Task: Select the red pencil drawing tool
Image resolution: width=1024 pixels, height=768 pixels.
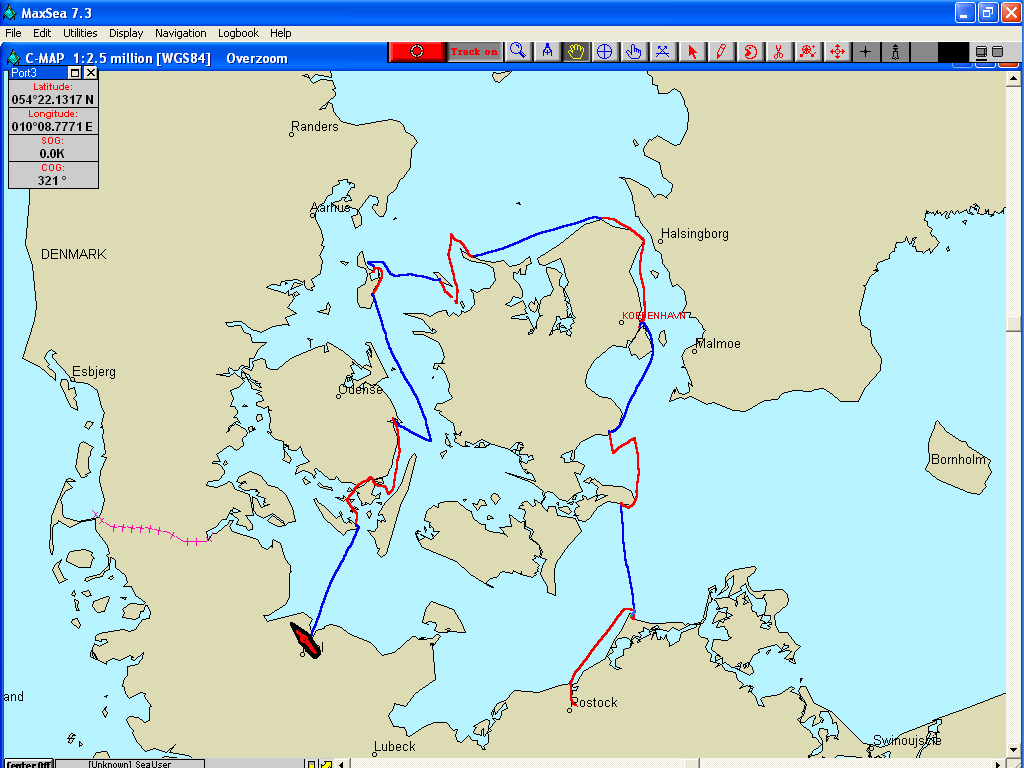Action: (x=721, y=52)
